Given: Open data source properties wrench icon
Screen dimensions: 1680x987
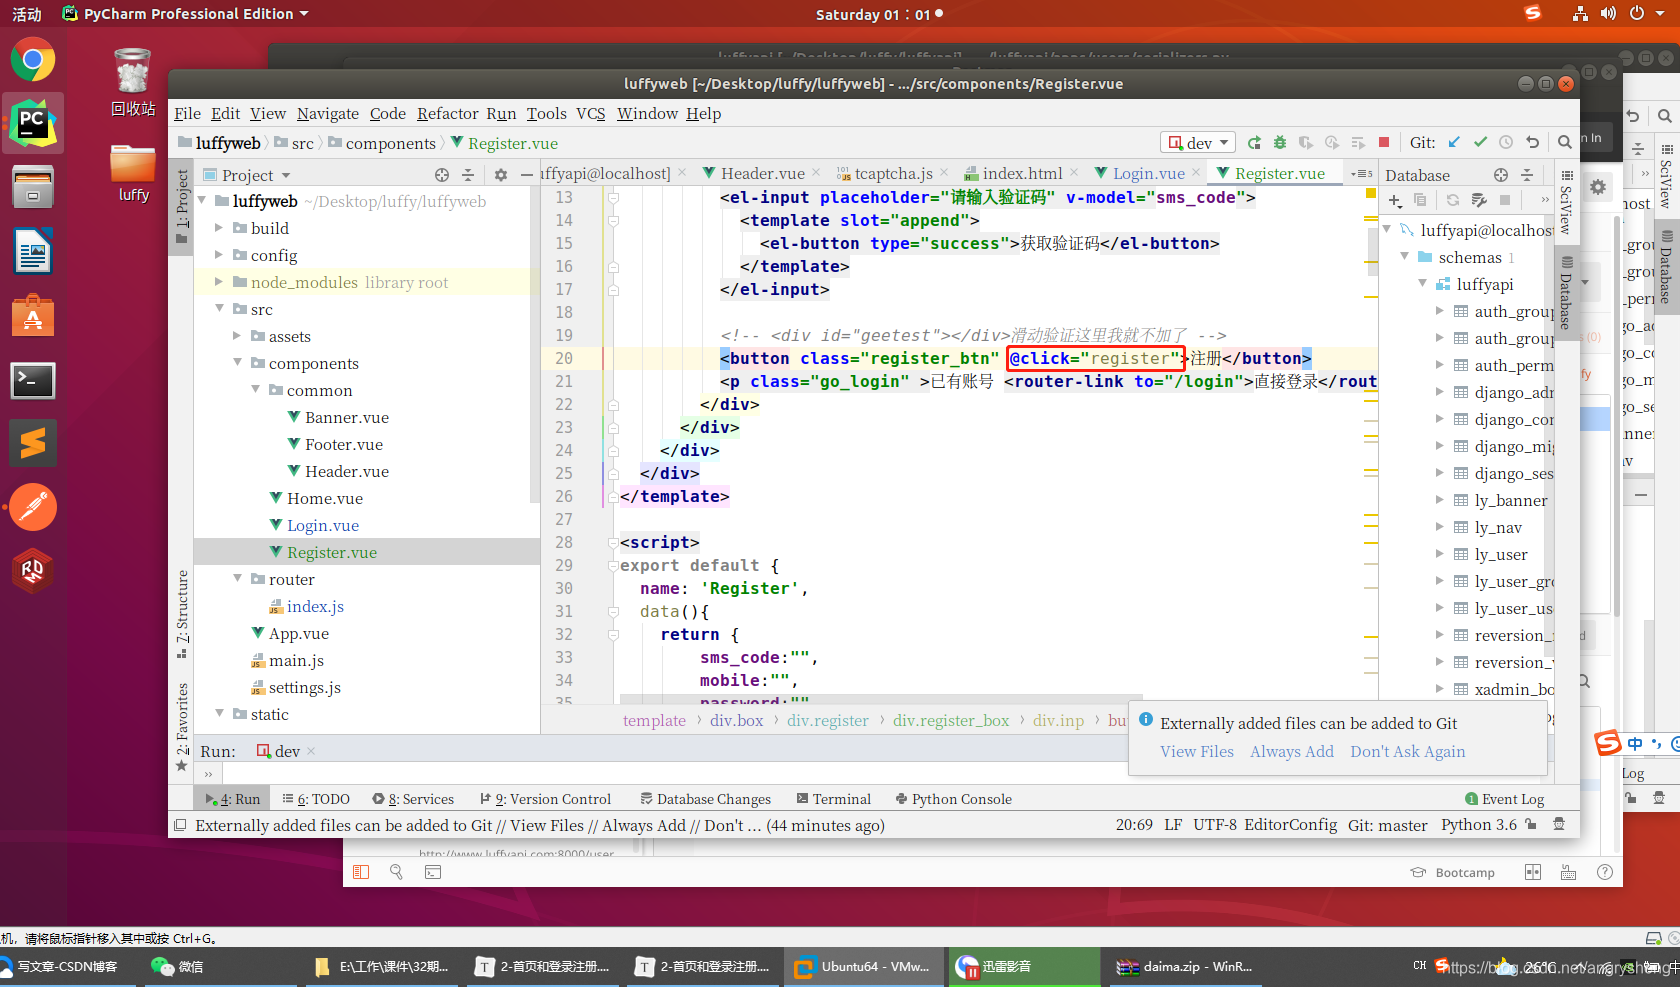Looking at the screenshot, I should [x=1479, y=201].
